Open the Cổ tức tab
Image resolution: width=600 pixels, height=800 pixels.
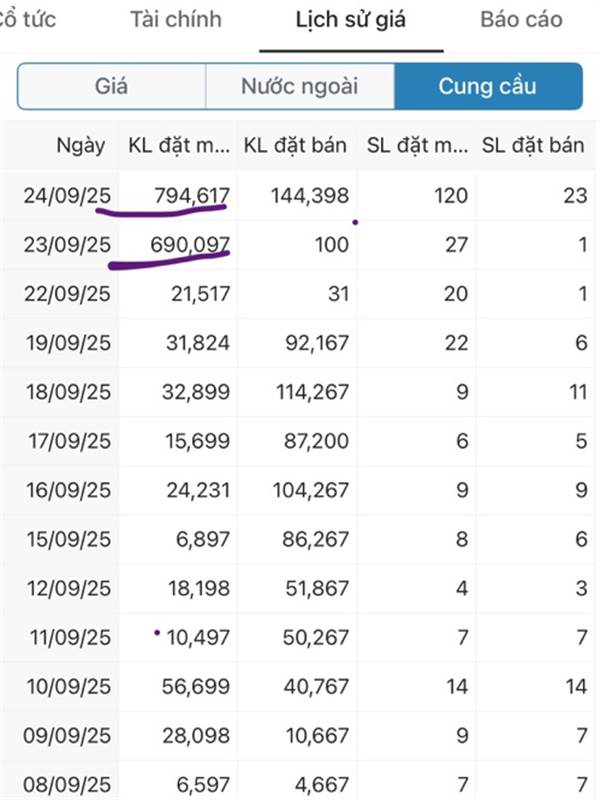[28, 19]
